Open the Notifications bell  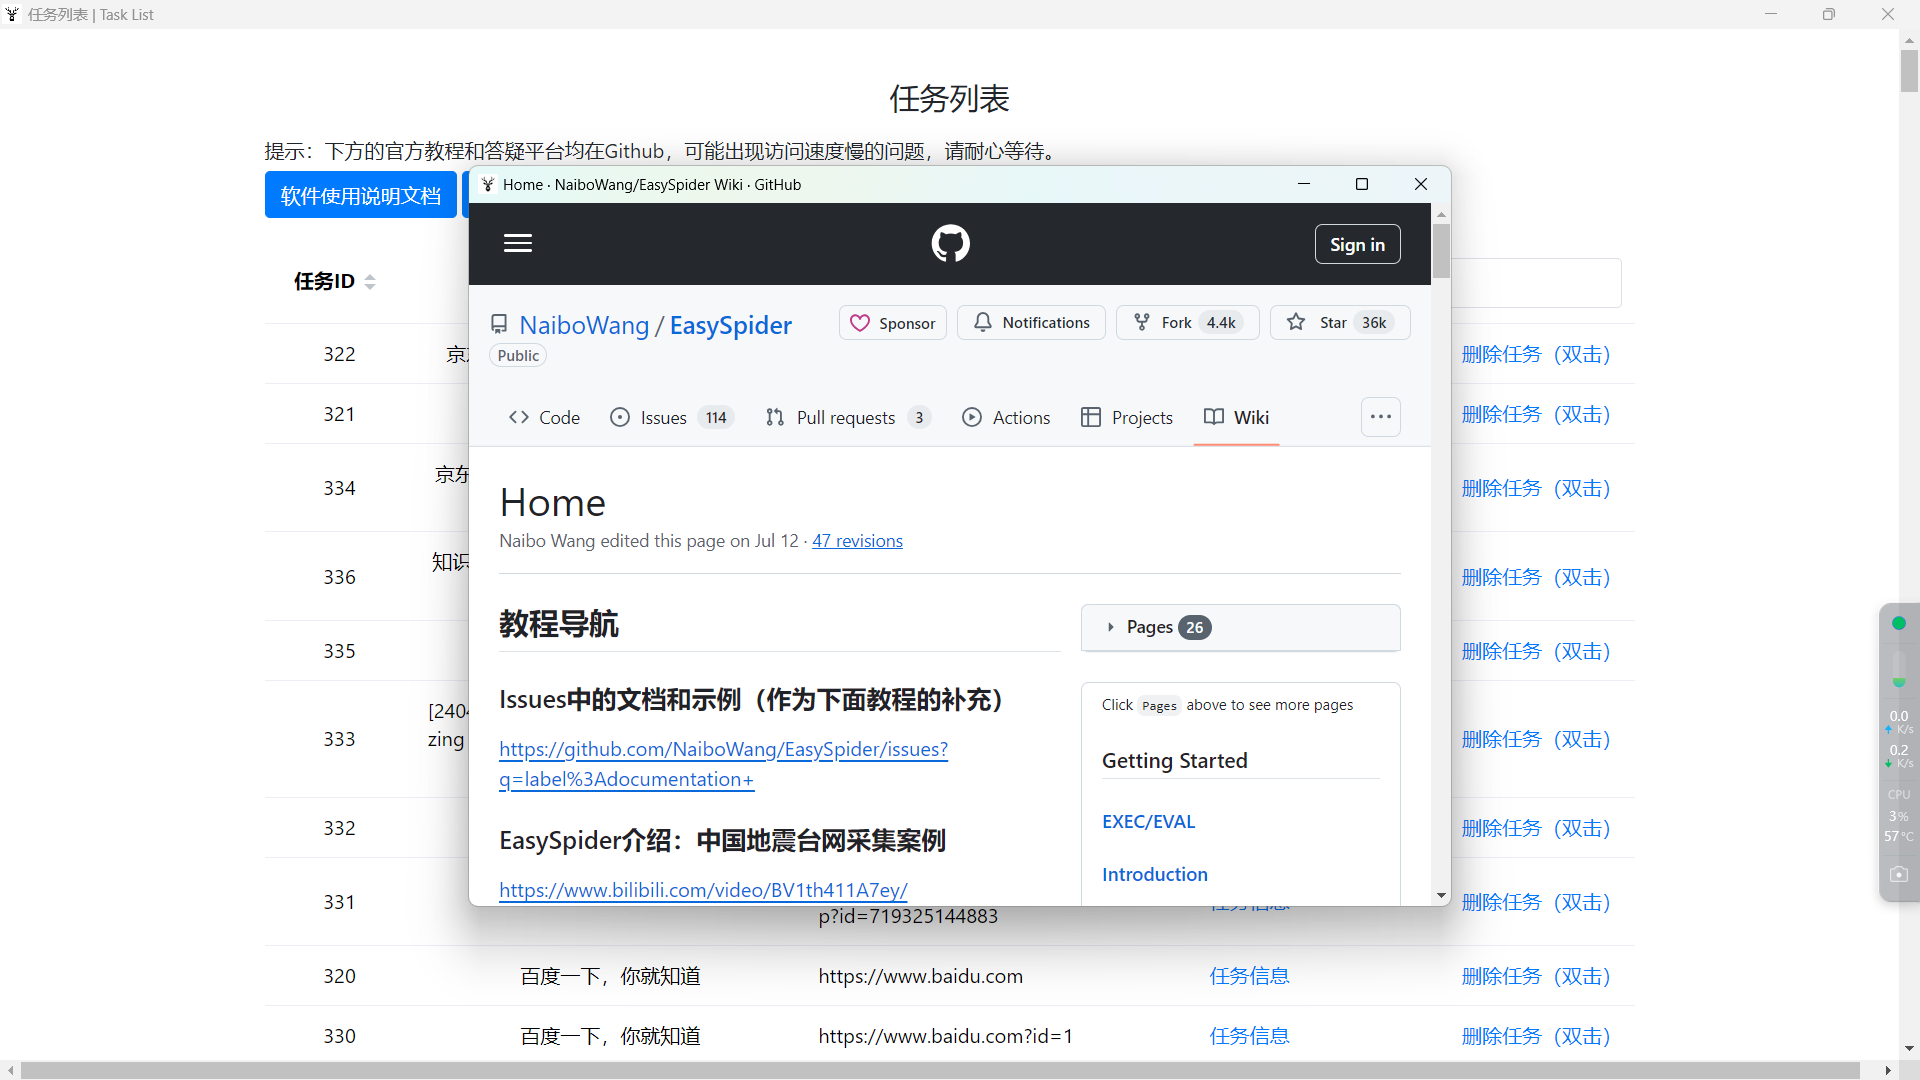click(983, 322)
